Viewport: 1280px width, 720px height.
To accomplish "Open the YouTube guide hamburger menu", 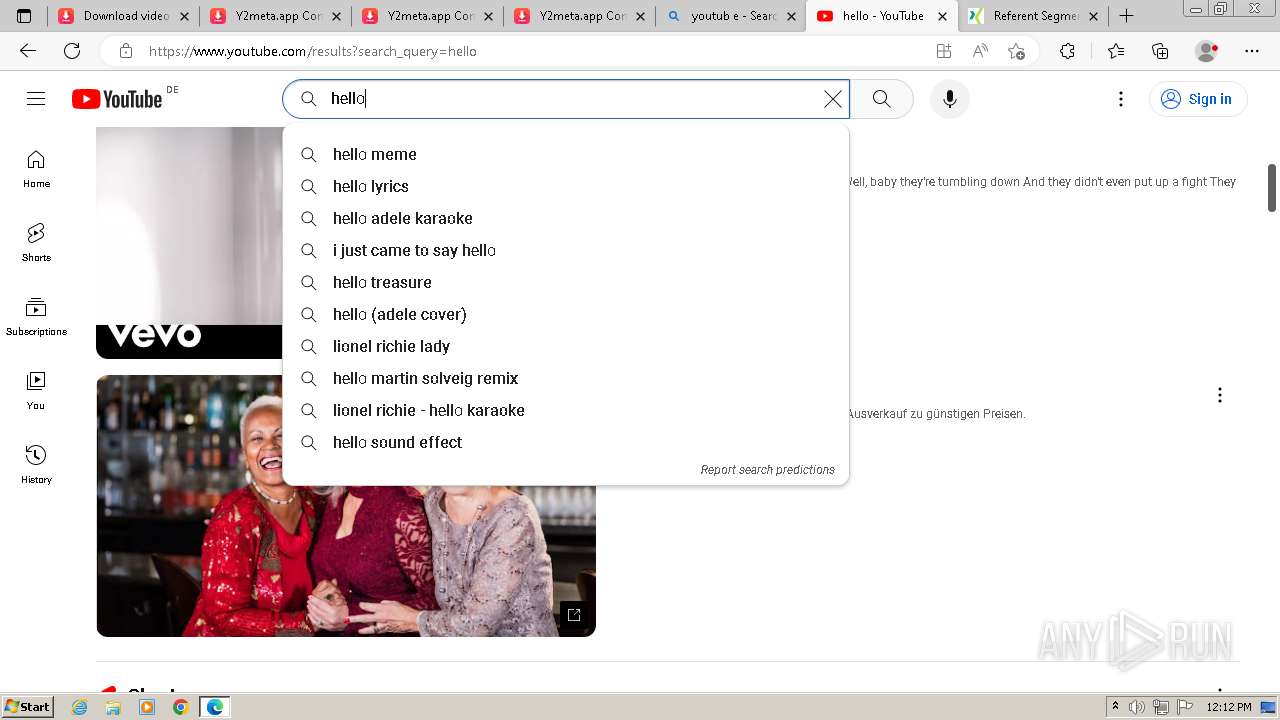I will click(x=36, y=98).
